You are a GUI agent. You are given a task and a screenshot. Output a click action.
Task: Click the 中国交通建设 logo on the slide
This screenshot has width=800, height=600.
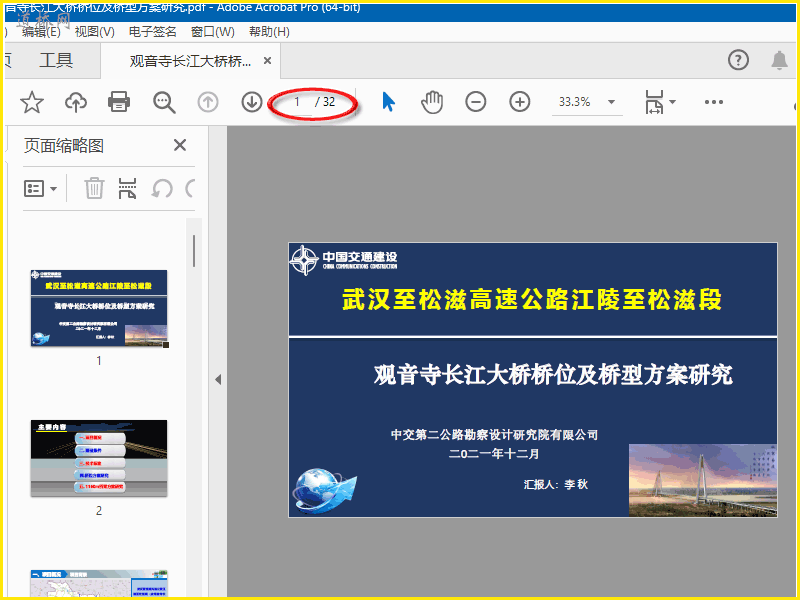(x=343, y=260)
